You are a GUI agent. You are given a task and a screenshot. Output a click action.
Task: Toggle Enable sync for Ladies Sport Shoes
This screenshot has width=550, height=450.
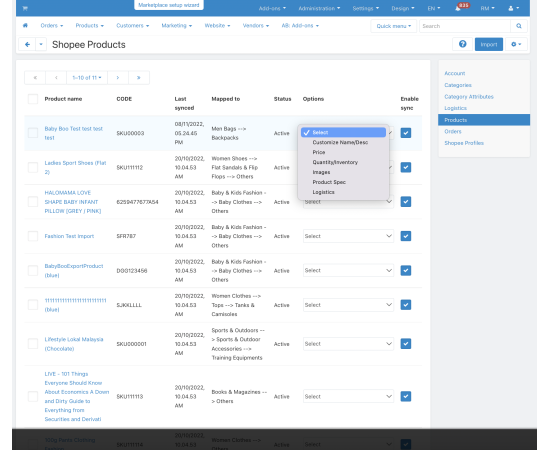406,167
